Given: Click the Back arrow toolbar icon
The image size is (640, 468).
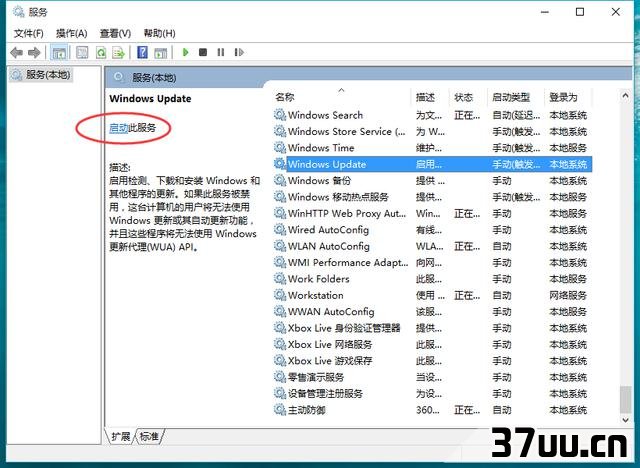Looking at the screenshot, I should tap(17, 53).
